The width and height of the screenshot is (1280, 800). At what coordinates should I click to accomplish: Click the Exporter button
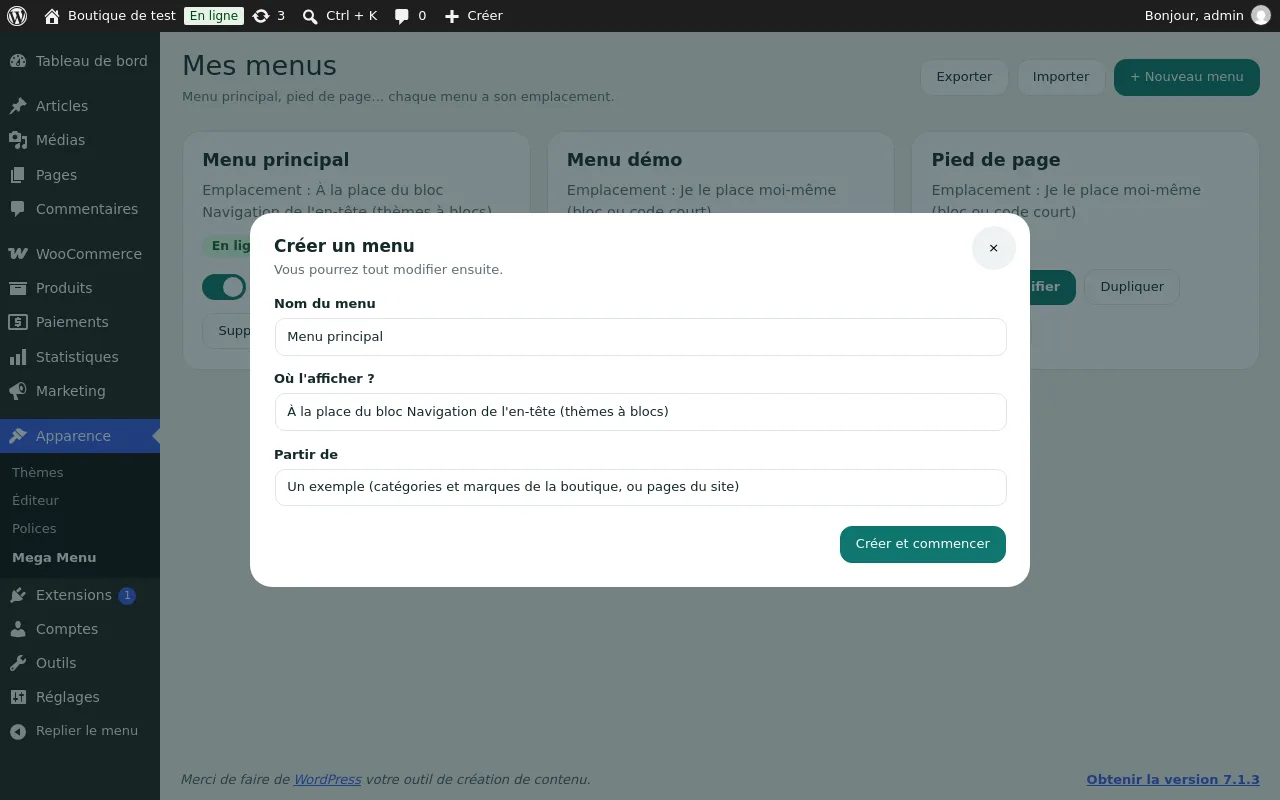964,77
